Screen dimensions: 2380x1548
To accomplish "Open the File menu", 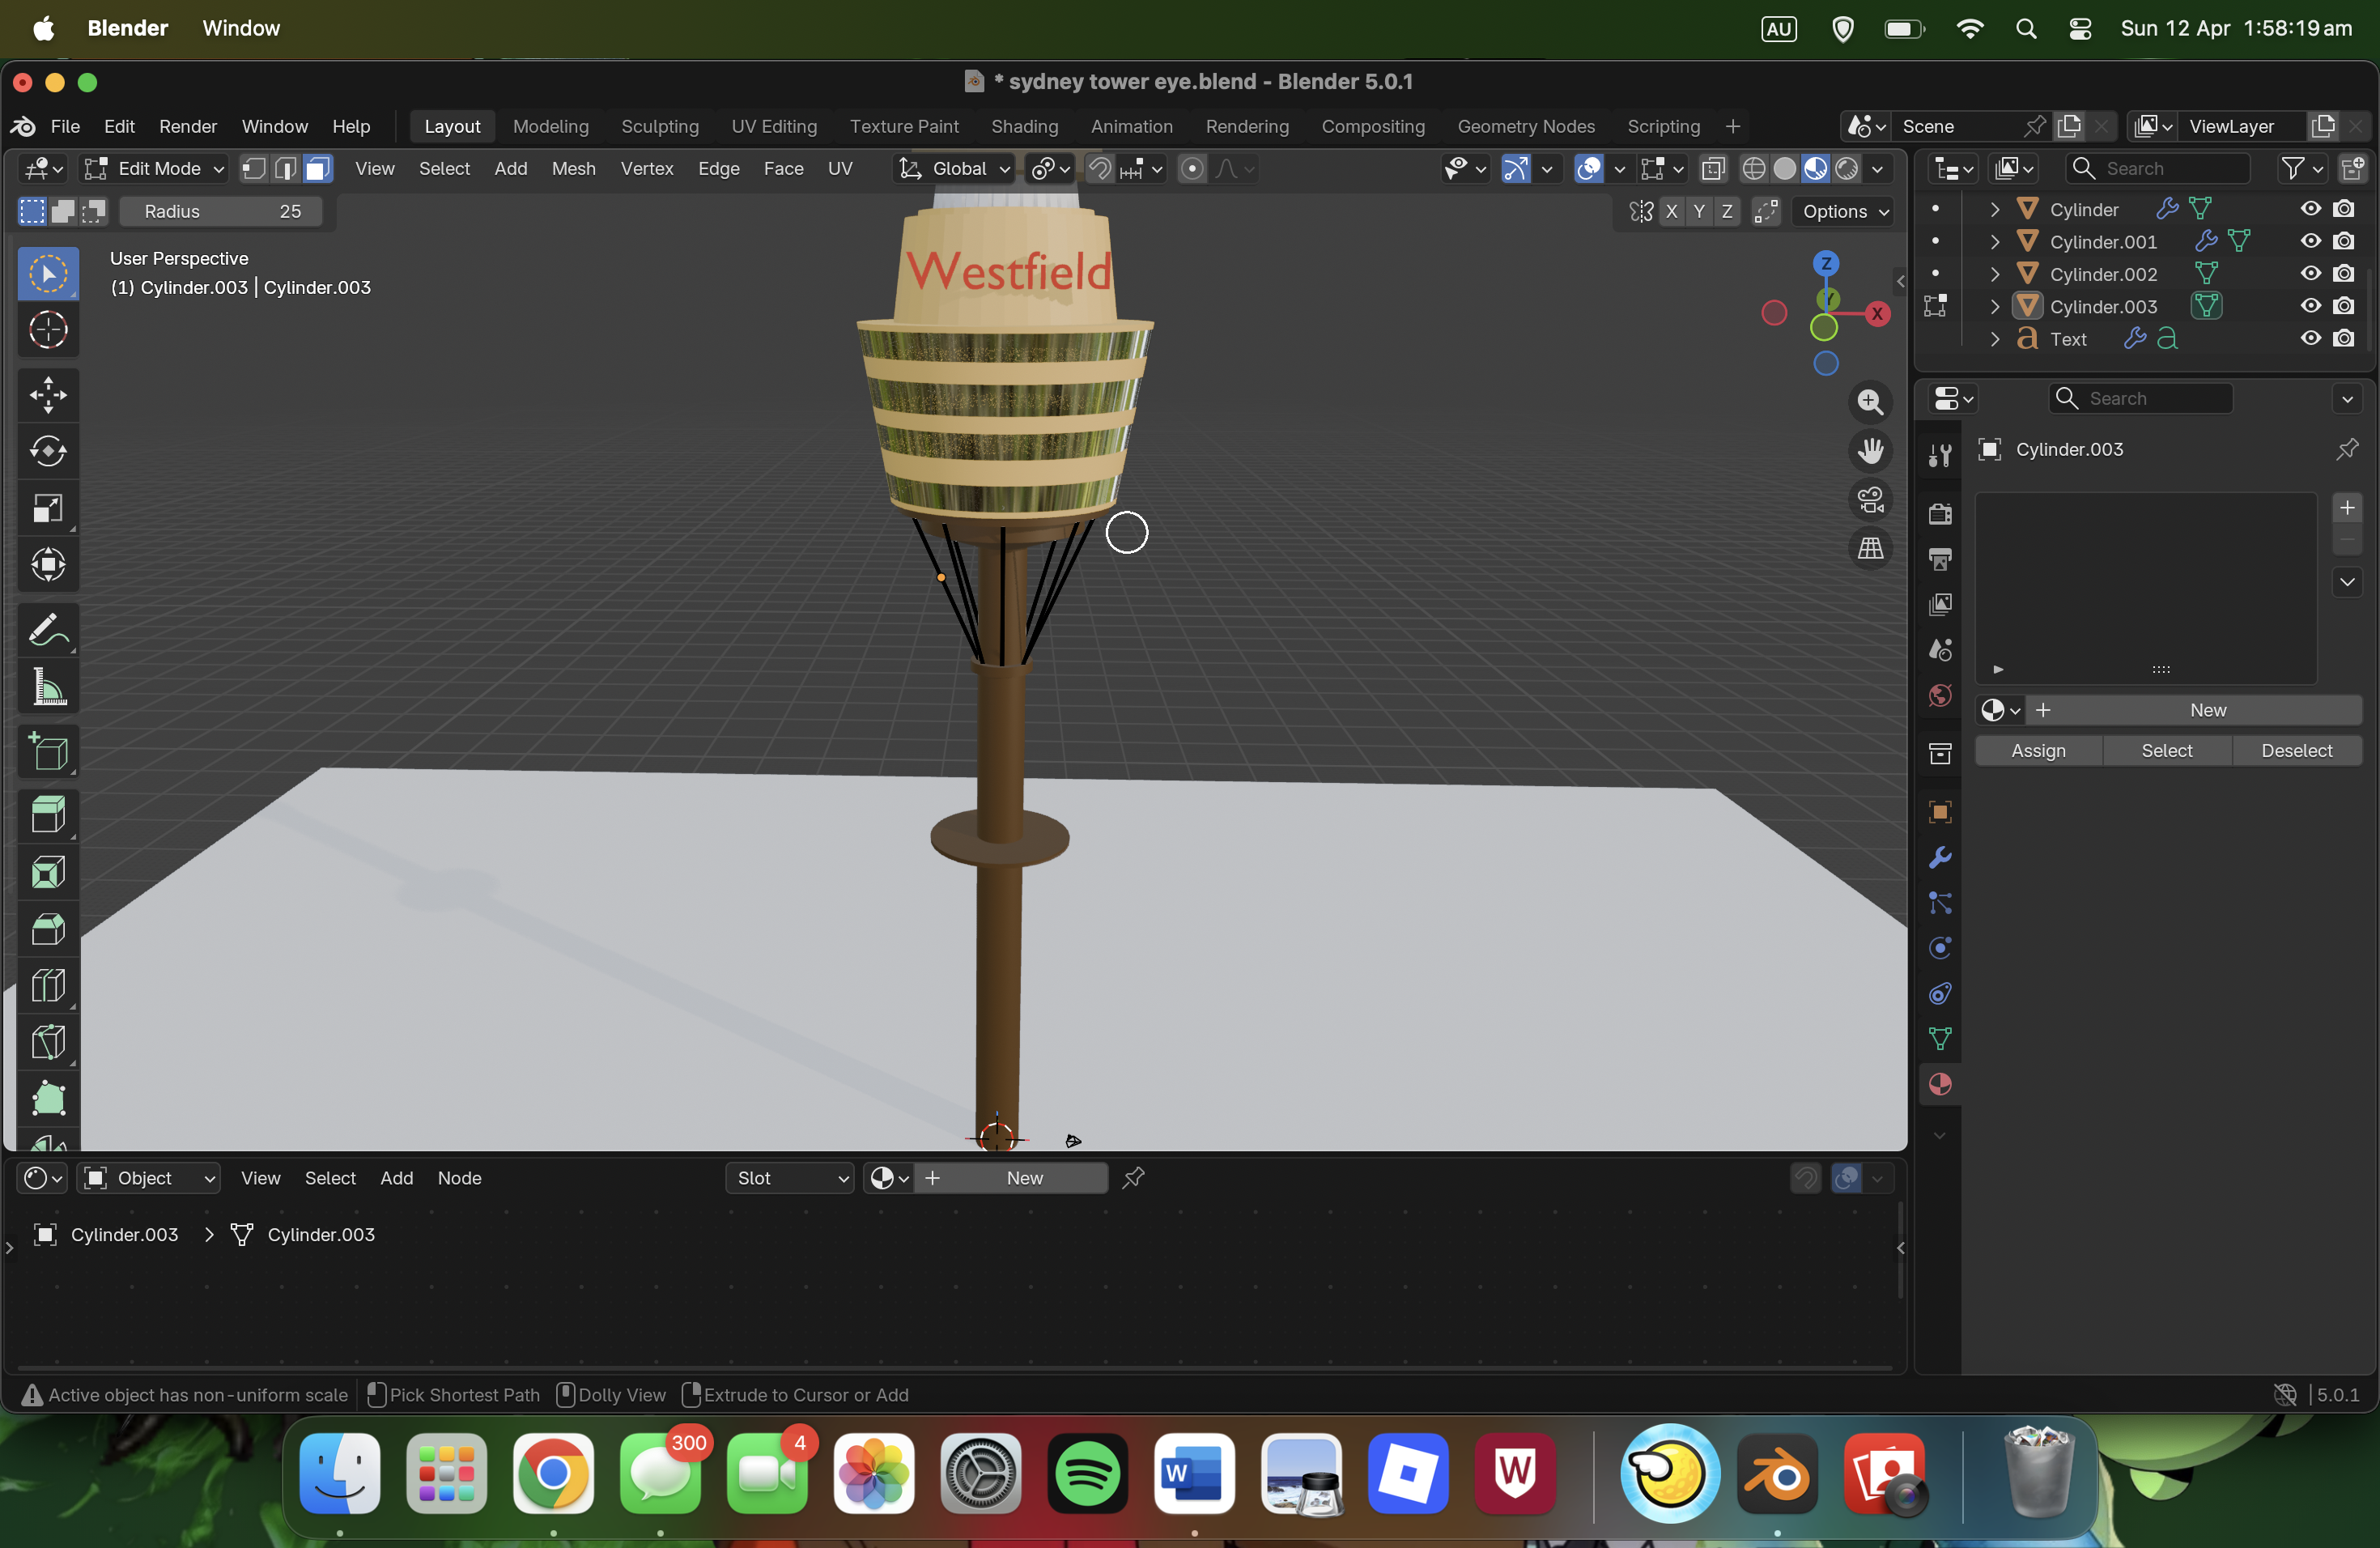I will tap(65, 126).
